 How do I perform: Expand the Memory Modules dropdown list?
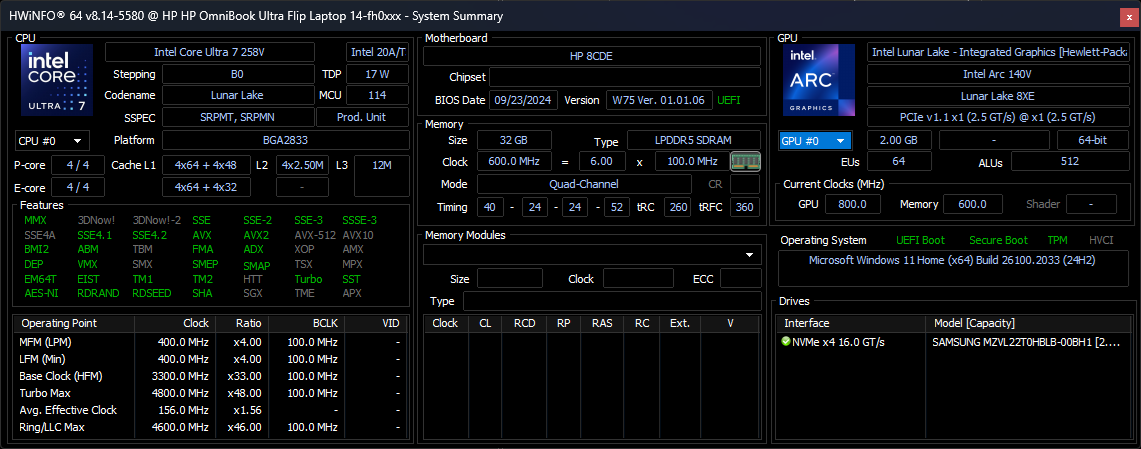pos(750,255)
